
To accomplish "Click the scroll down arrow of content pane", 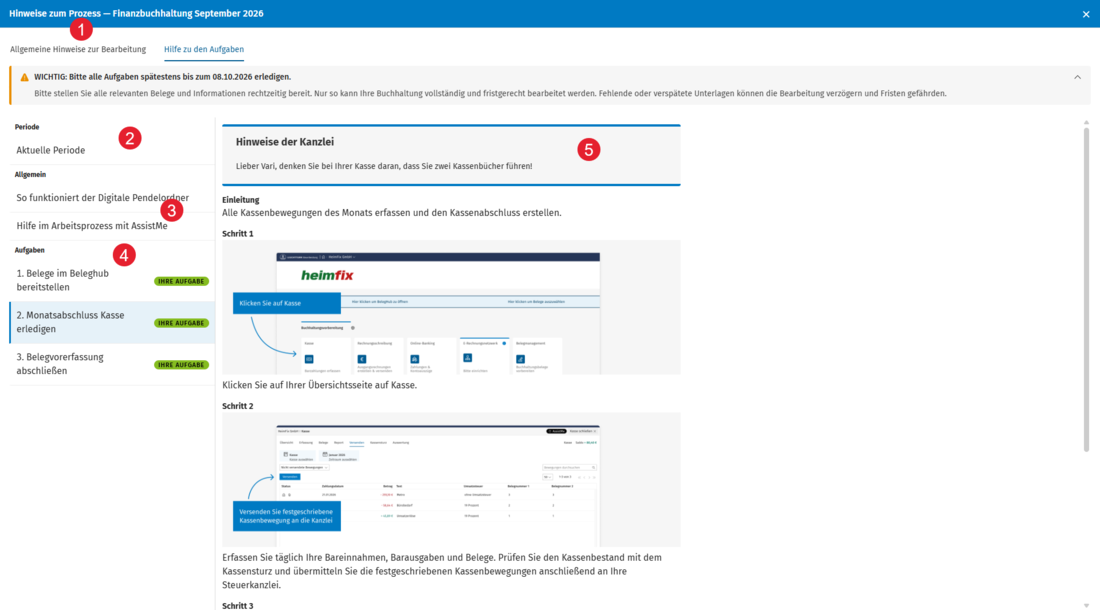I will click(1086, 605).
